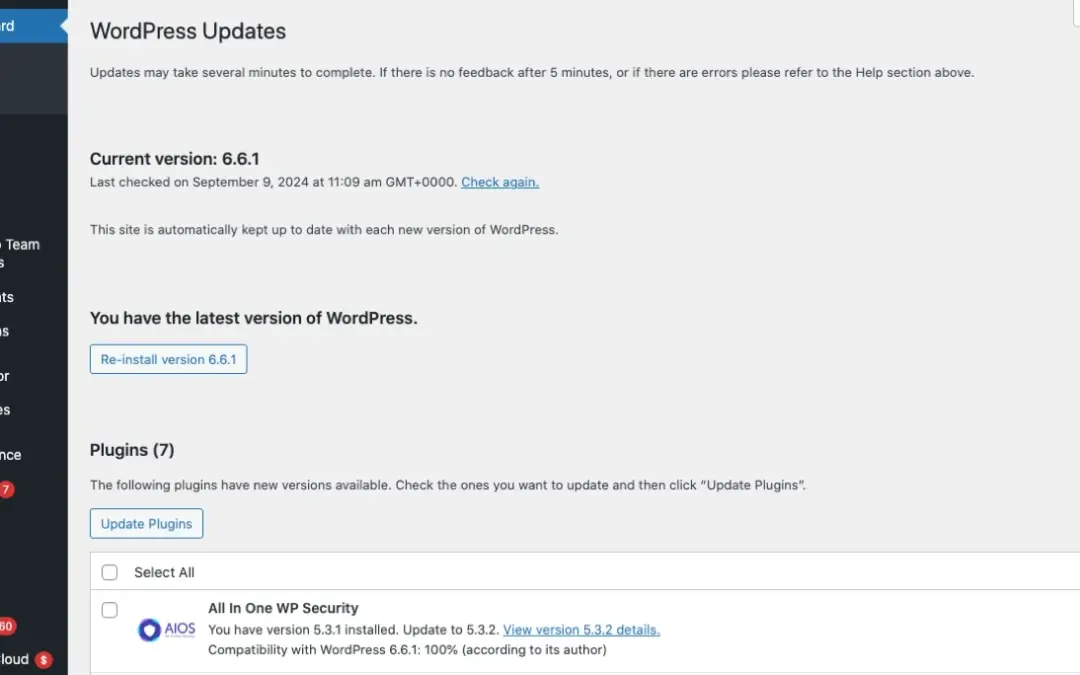The image size is (1080, 675).
Task: Click the "Plugins (7)" section heading
Action: [132, 450]
